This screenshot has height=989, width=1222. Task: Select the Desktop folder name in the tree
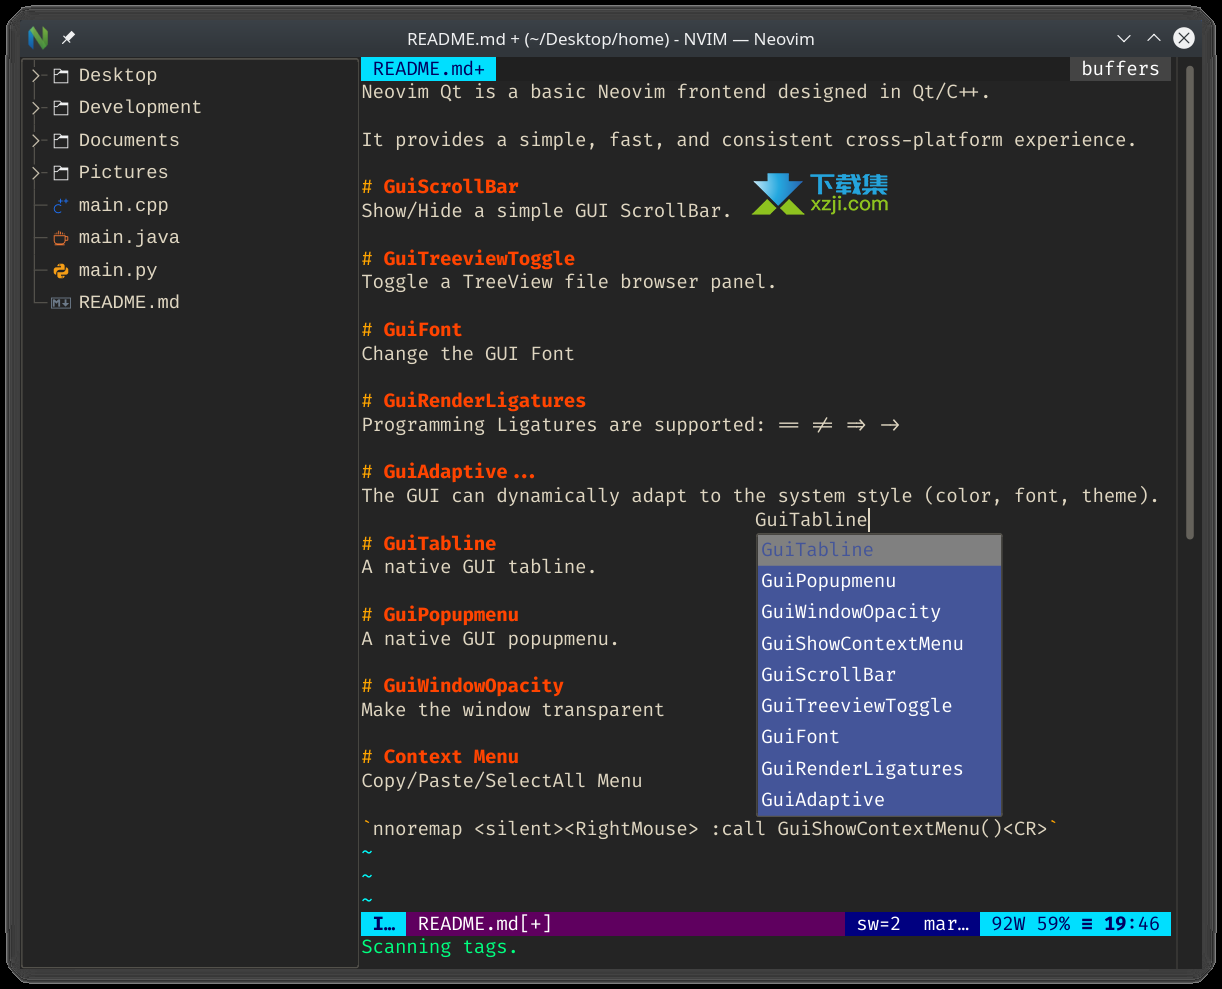[x=118, y=75]
